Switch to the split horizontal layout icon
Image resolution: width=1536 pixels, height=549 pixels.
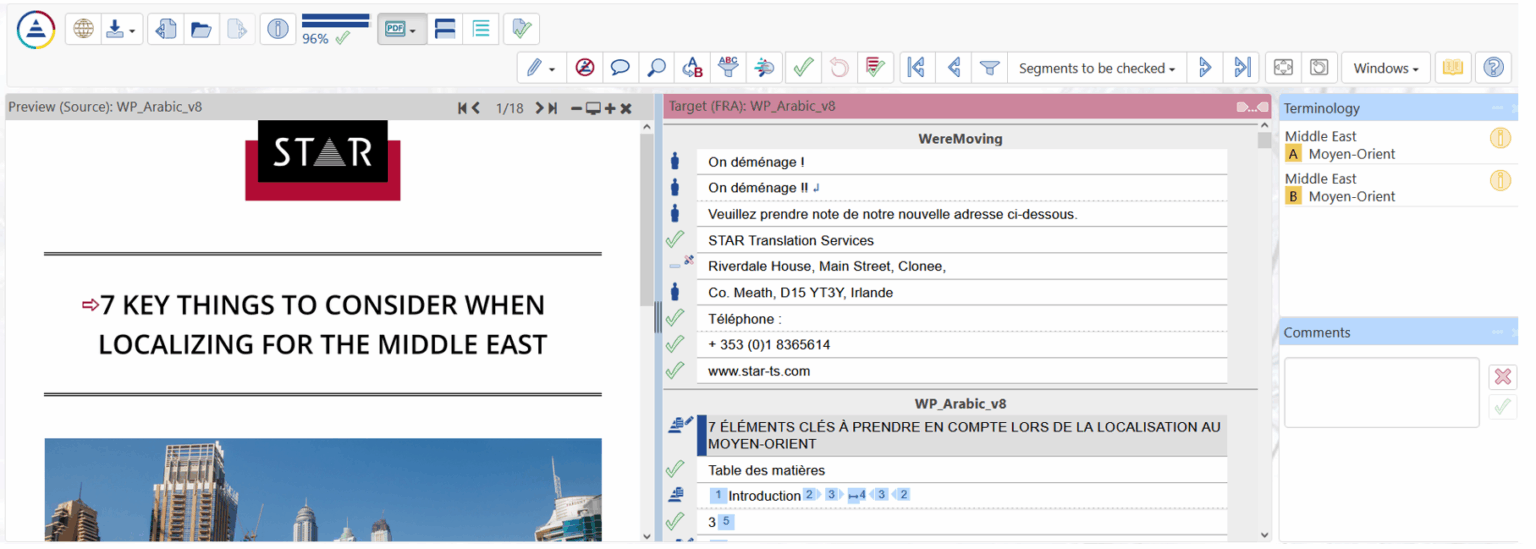[446, 30]
